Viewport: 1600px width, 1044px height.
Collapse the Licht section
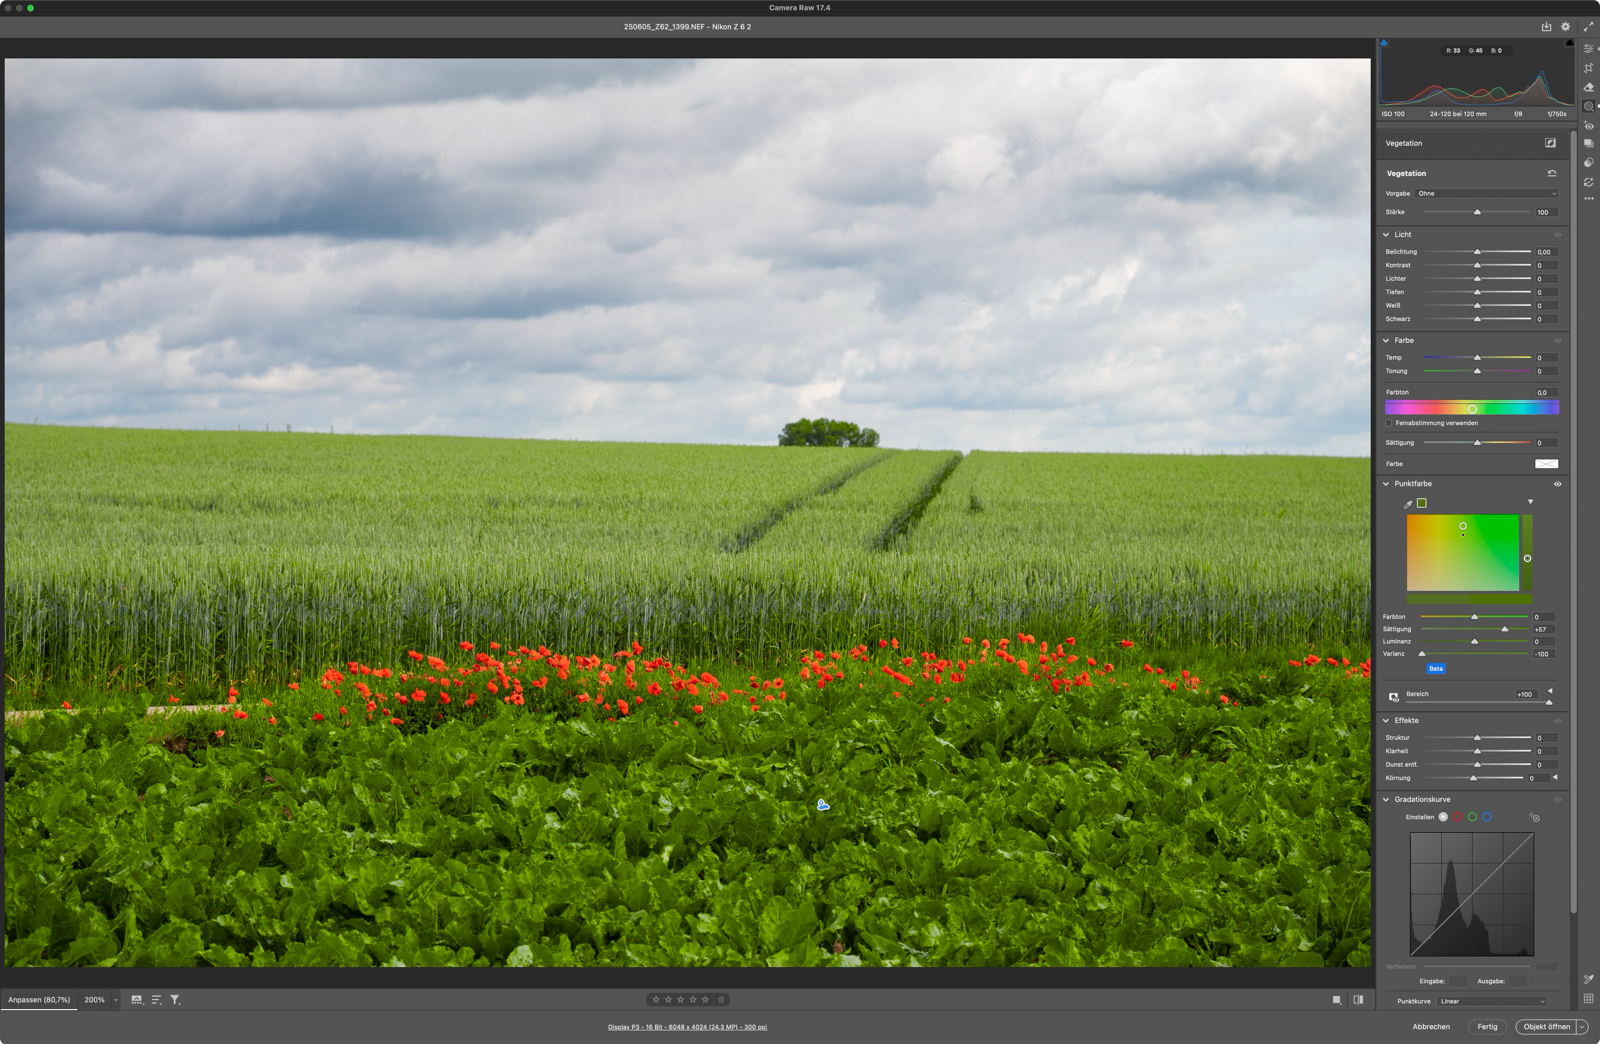[1386, 235]
